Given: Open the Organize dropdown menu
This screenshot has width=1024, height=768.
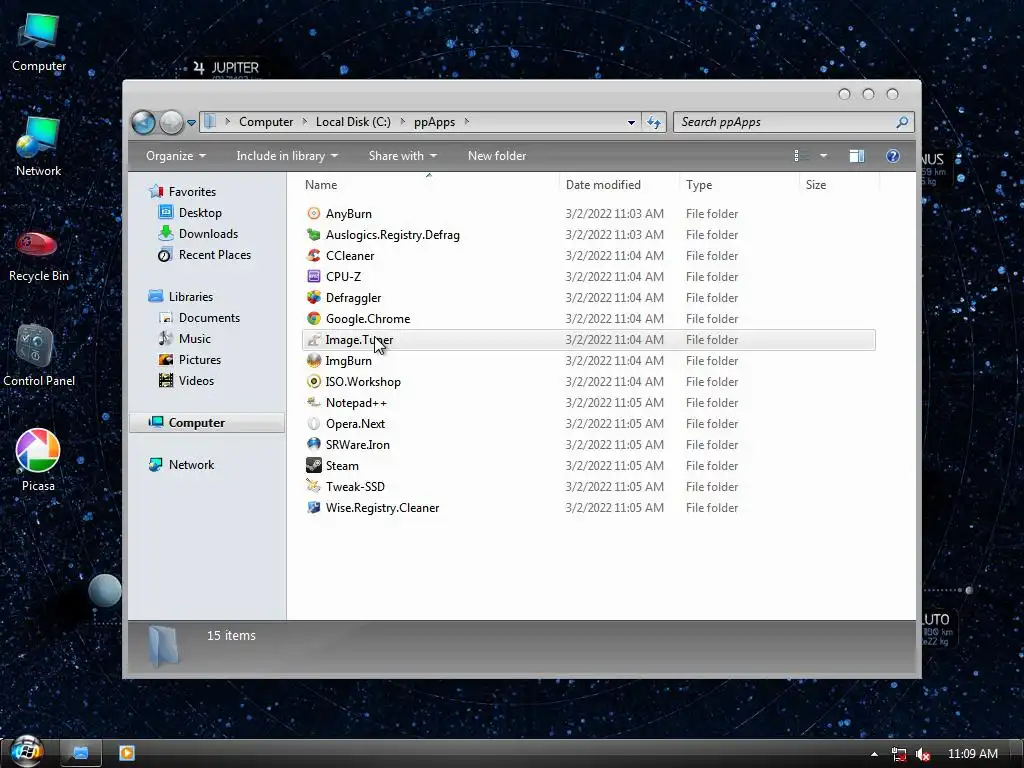Looking at the screenshot, I should (176, 156).
